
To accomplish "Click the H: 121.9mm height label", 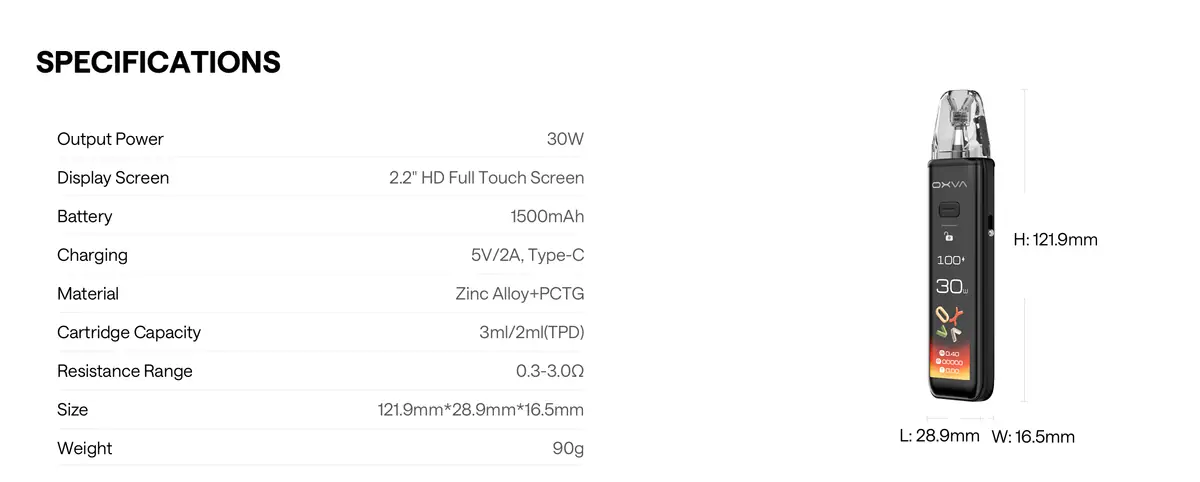I will pyautogui.click(x=1055, y=240).
